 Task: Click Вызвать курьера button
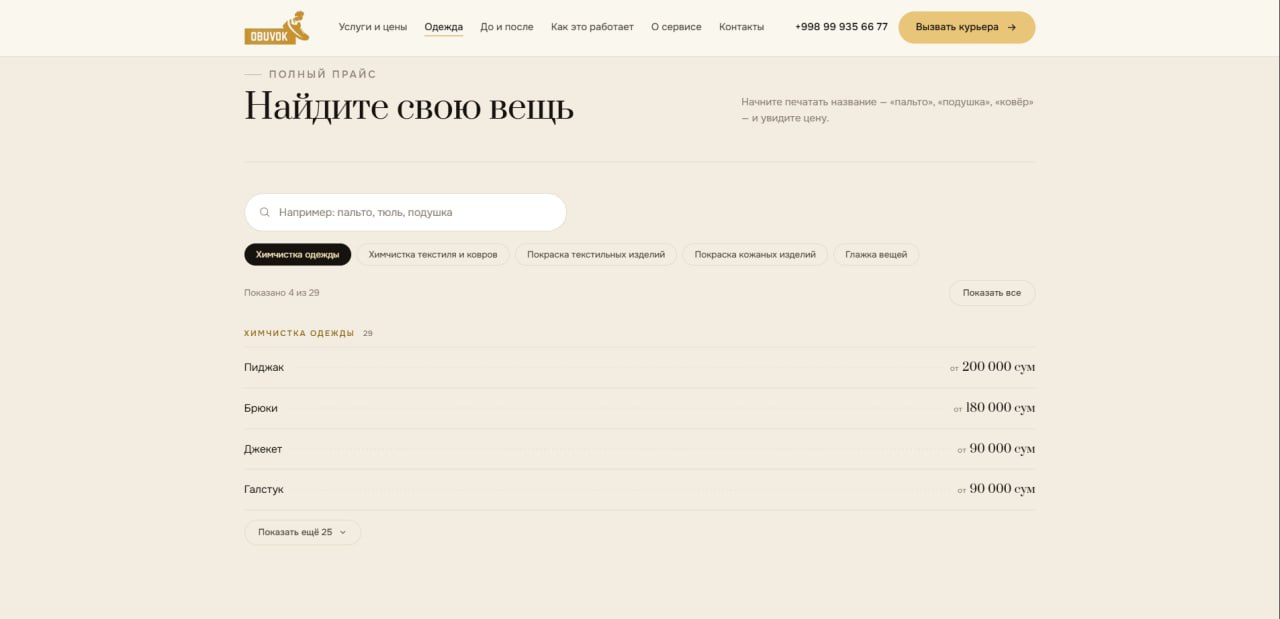(966, 27)
